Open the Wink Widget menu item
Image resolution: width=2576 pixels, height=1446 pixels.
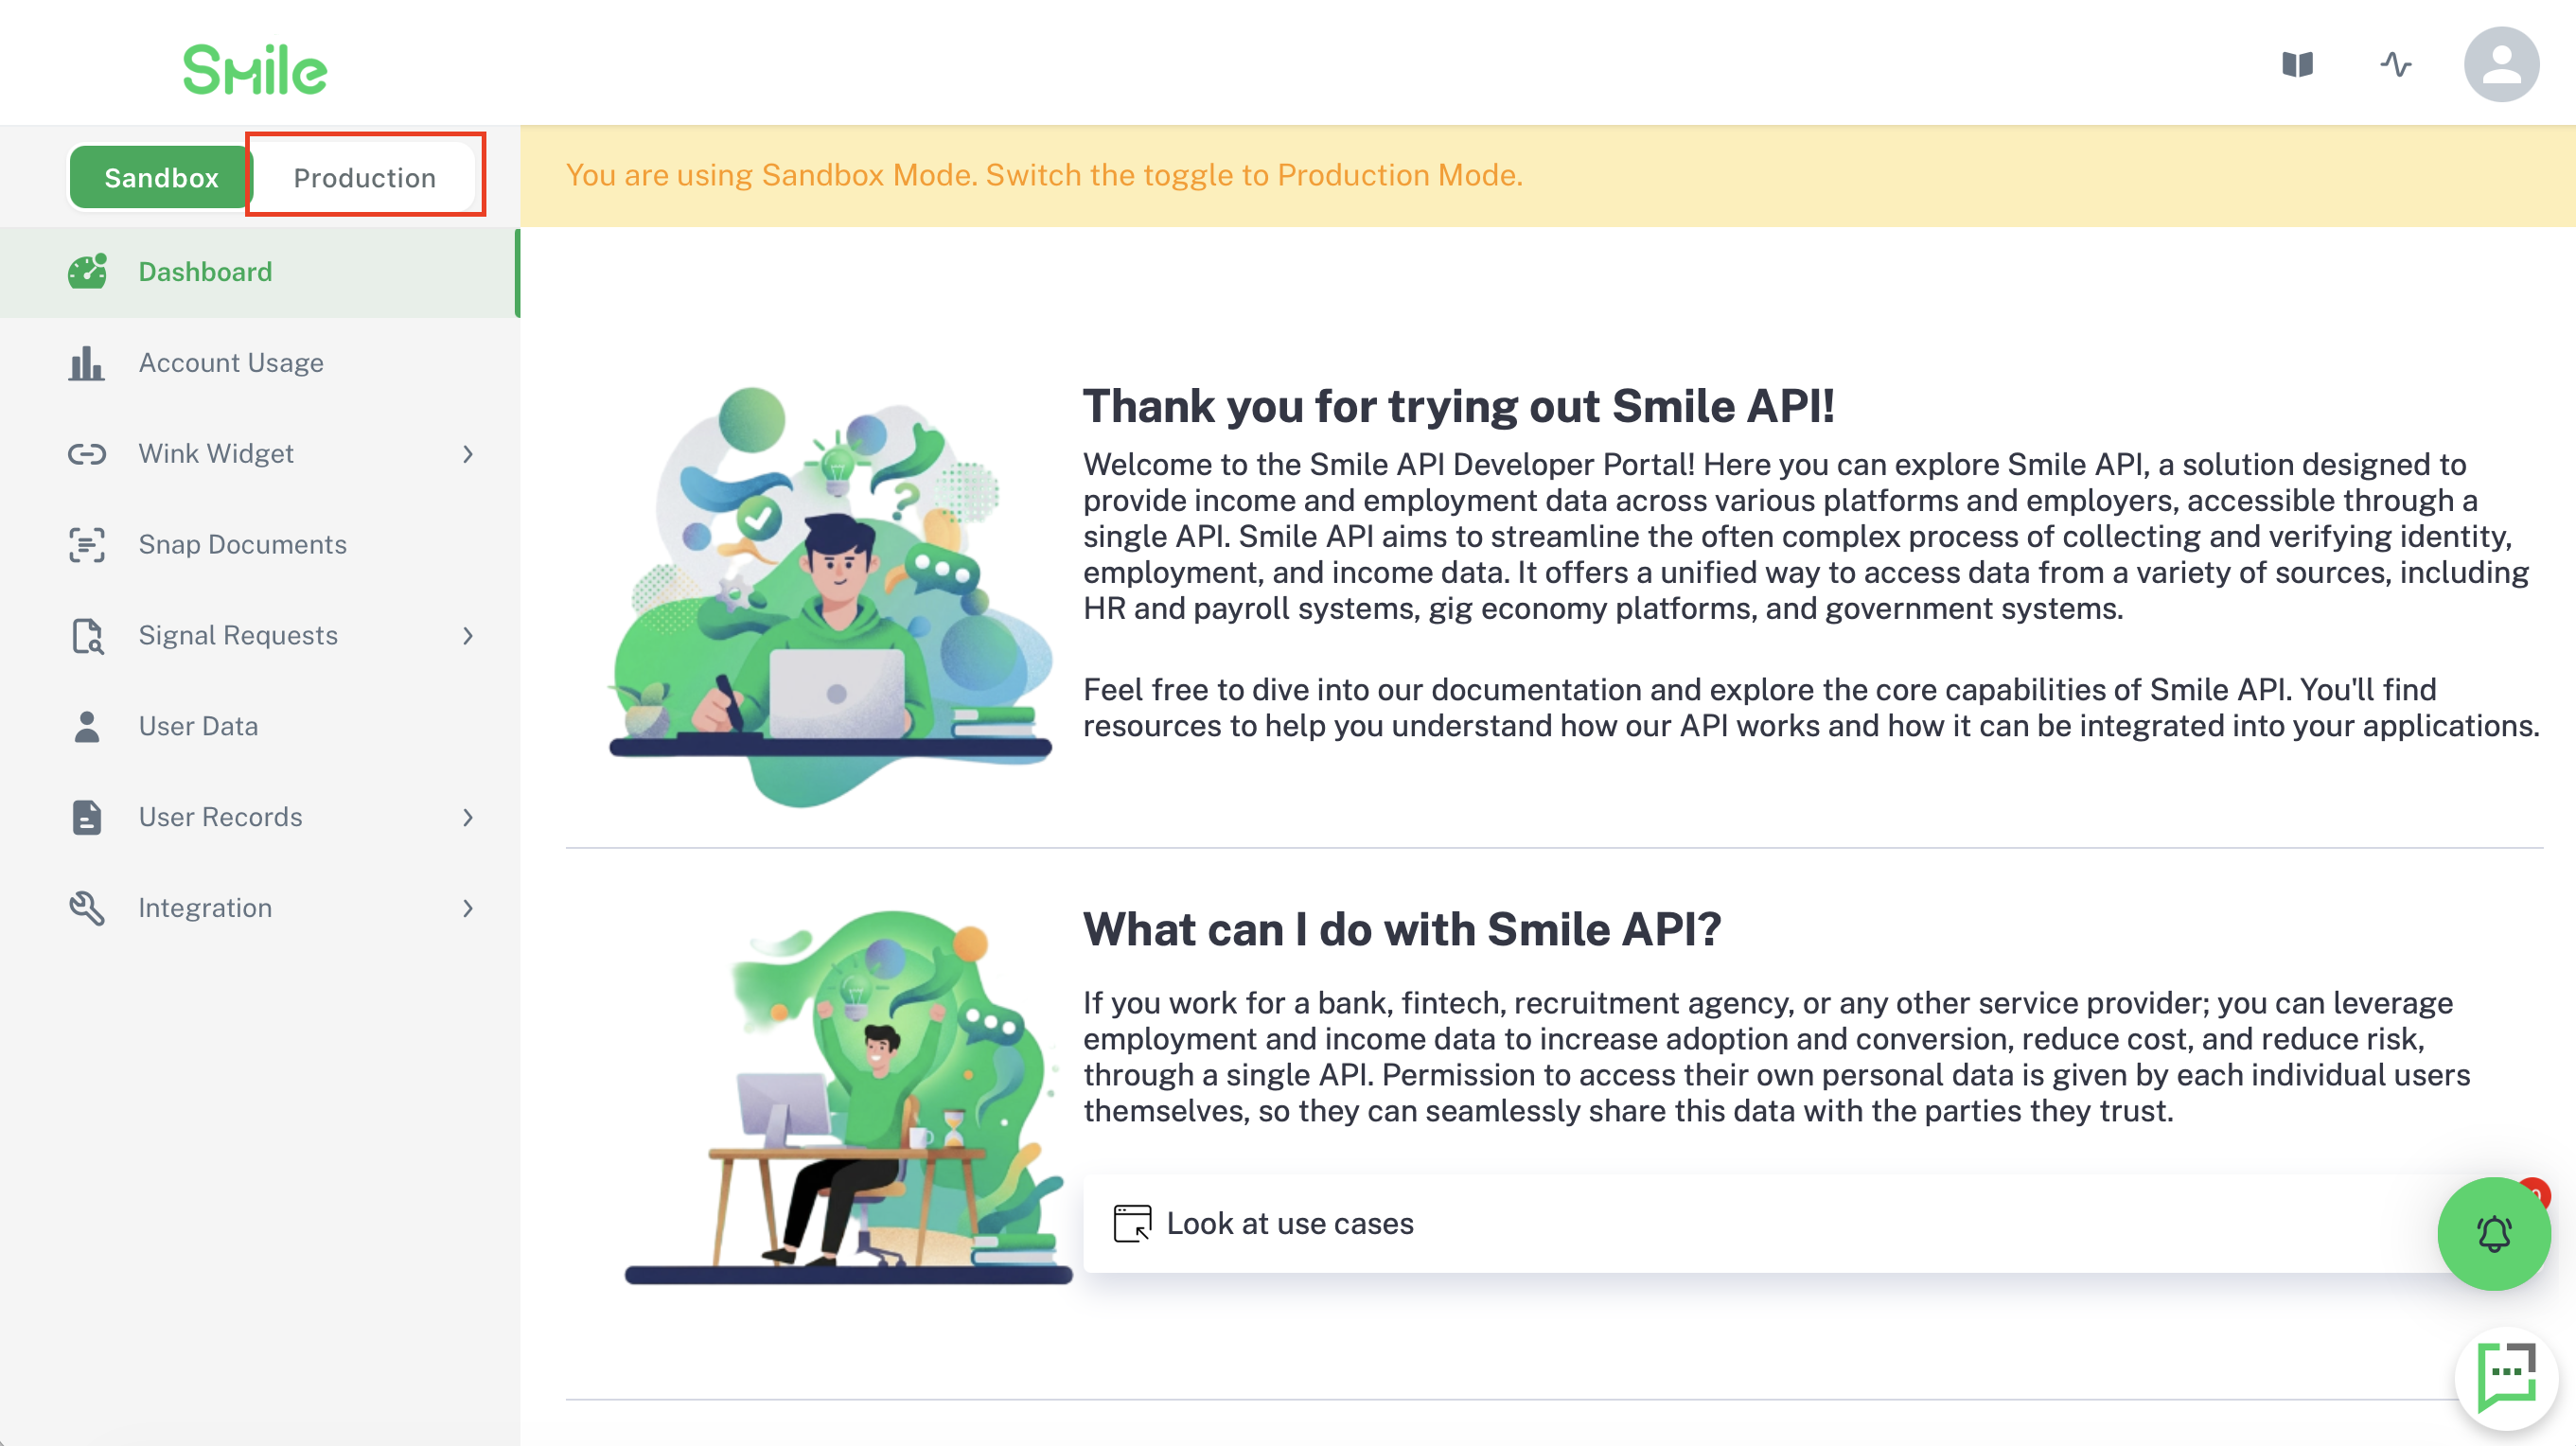[x=258, y=454]
